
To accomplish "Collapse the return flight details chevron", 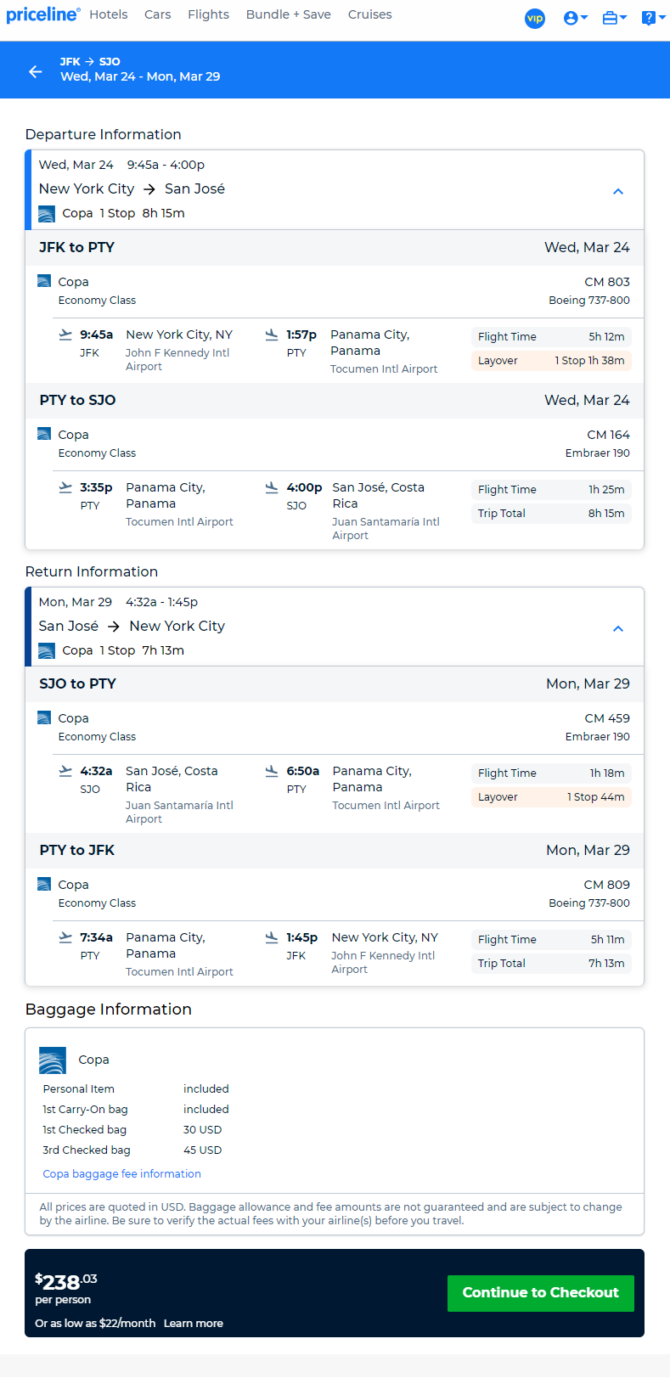I will [x=618, y=628].
